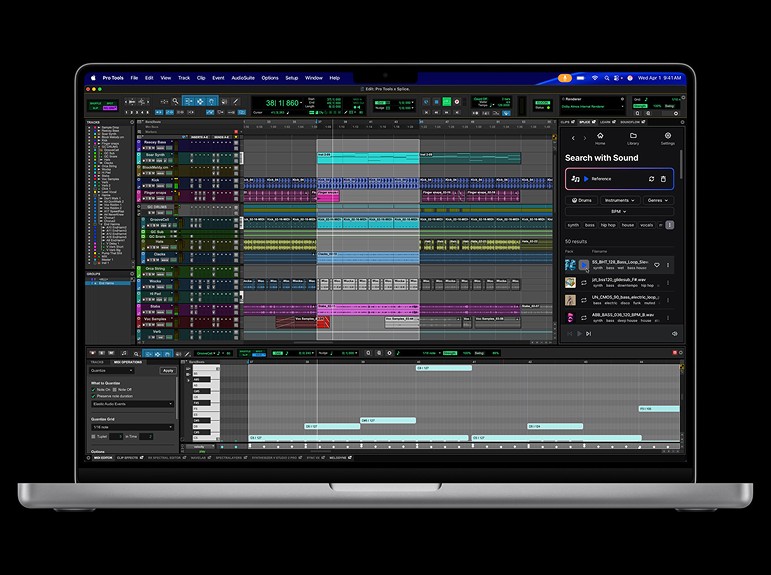Filter results by hip hop tag
Screen dimensions: 771x575
click(x=607, y=225)
